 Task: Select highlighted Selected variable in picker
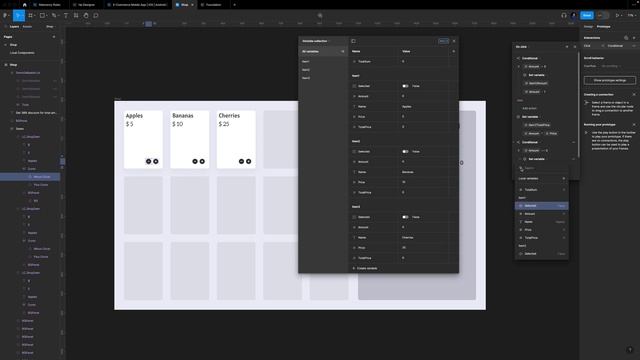tap(542, 206)
